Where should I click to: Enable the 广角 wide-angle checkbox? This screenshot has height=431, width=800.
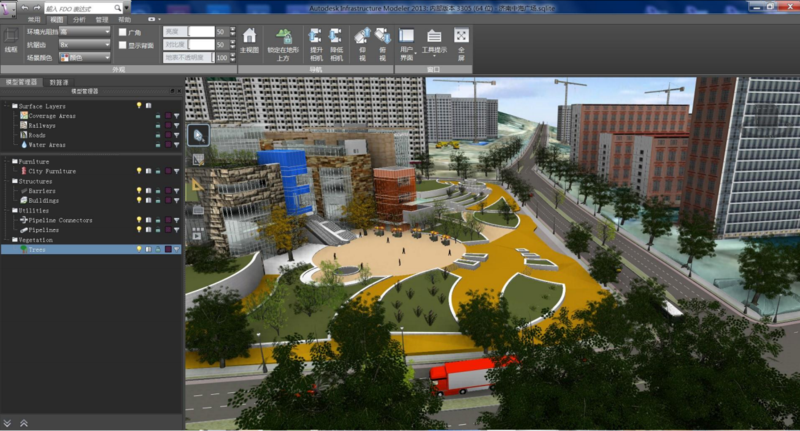point(123,32)
